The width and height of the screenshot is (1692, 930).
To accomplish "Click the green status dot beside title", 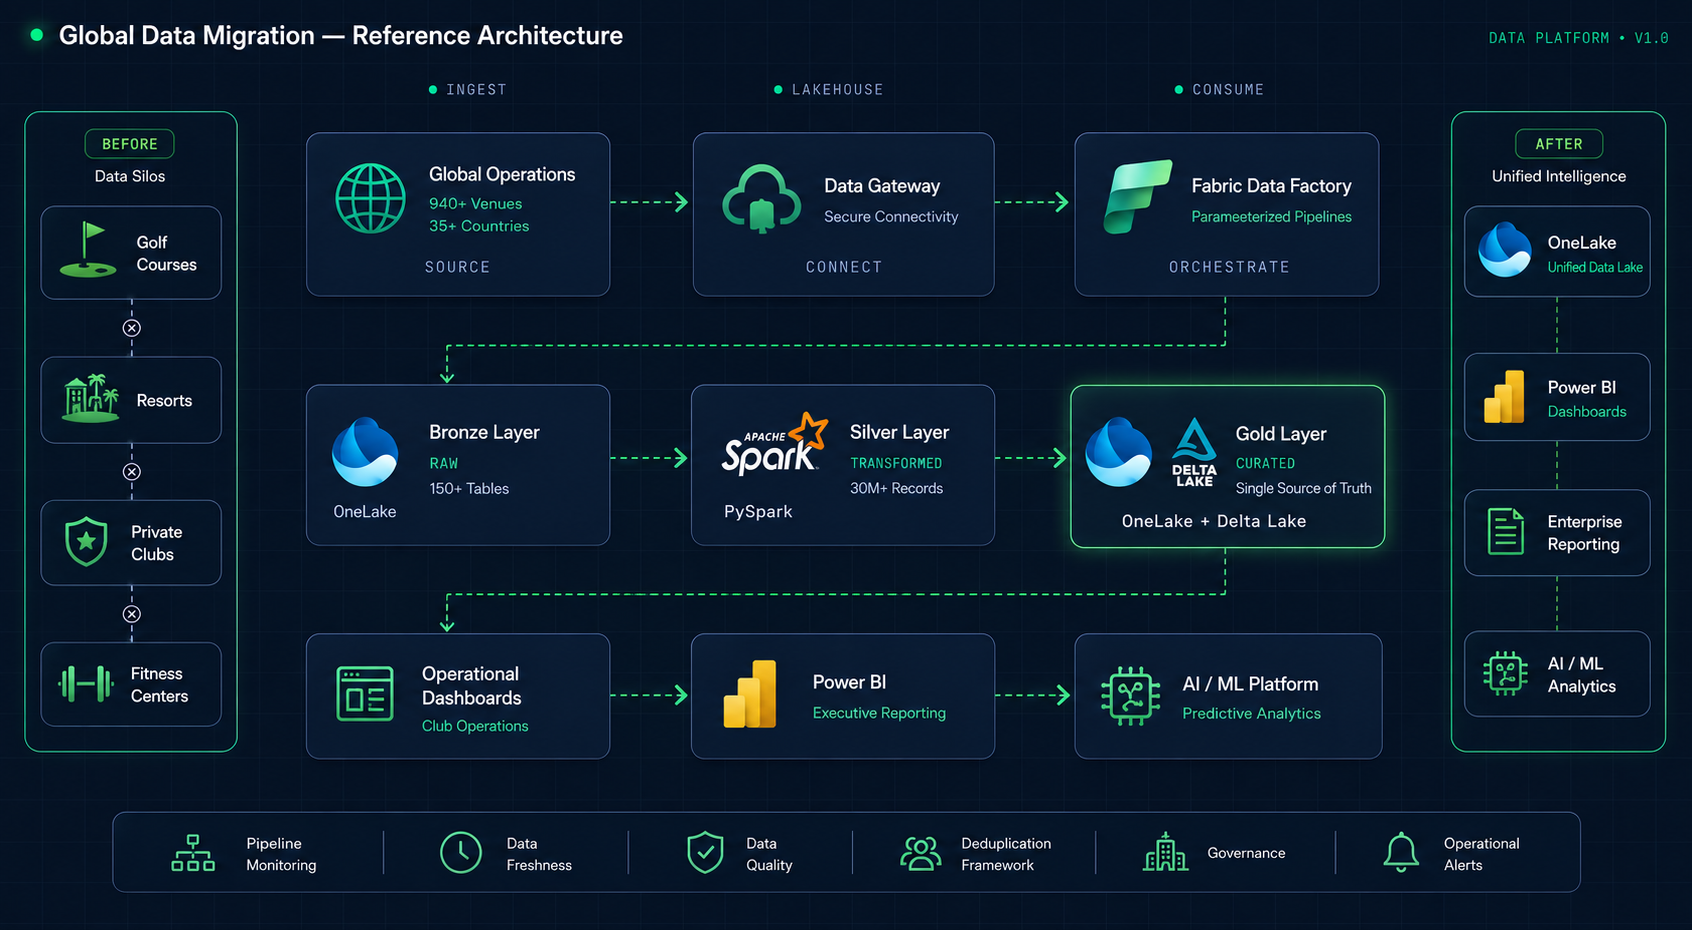I will click(37, 35).
